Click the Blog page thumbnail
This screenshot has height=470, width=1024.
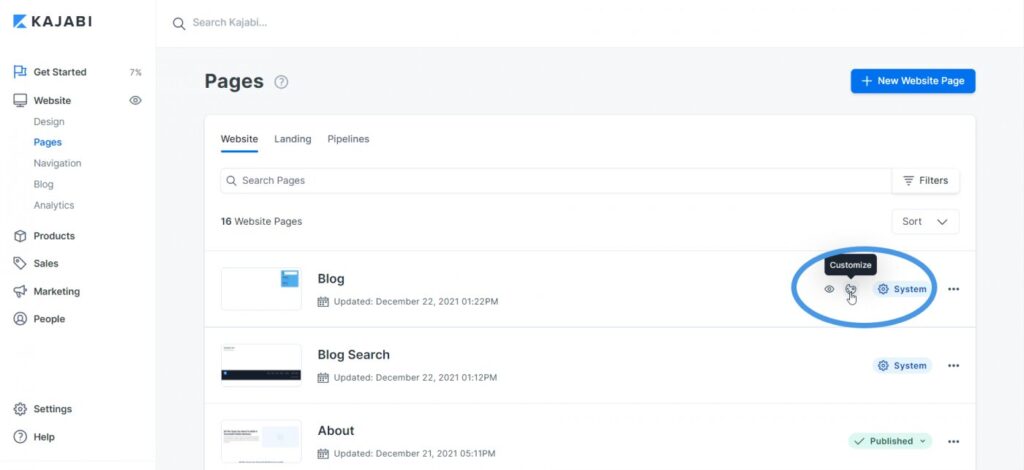tap(261, 289)
